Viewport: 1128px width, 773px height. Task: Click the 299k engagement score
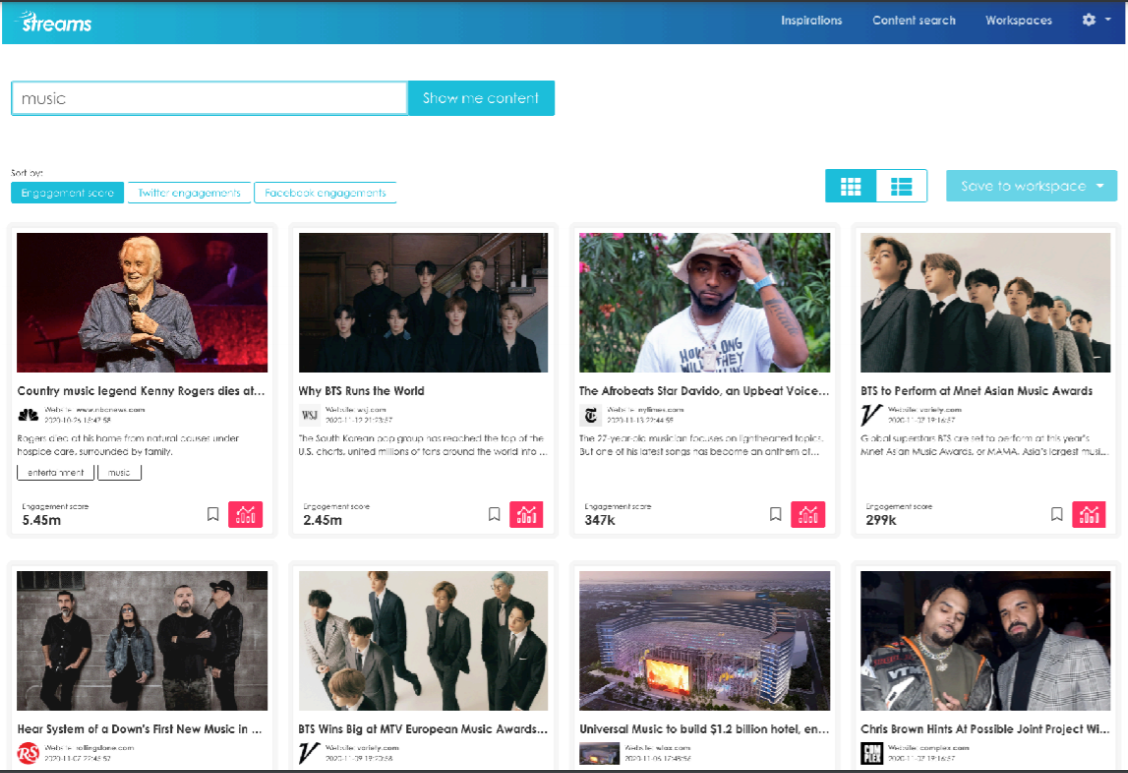pyautogui.click(x=881, y=520)
